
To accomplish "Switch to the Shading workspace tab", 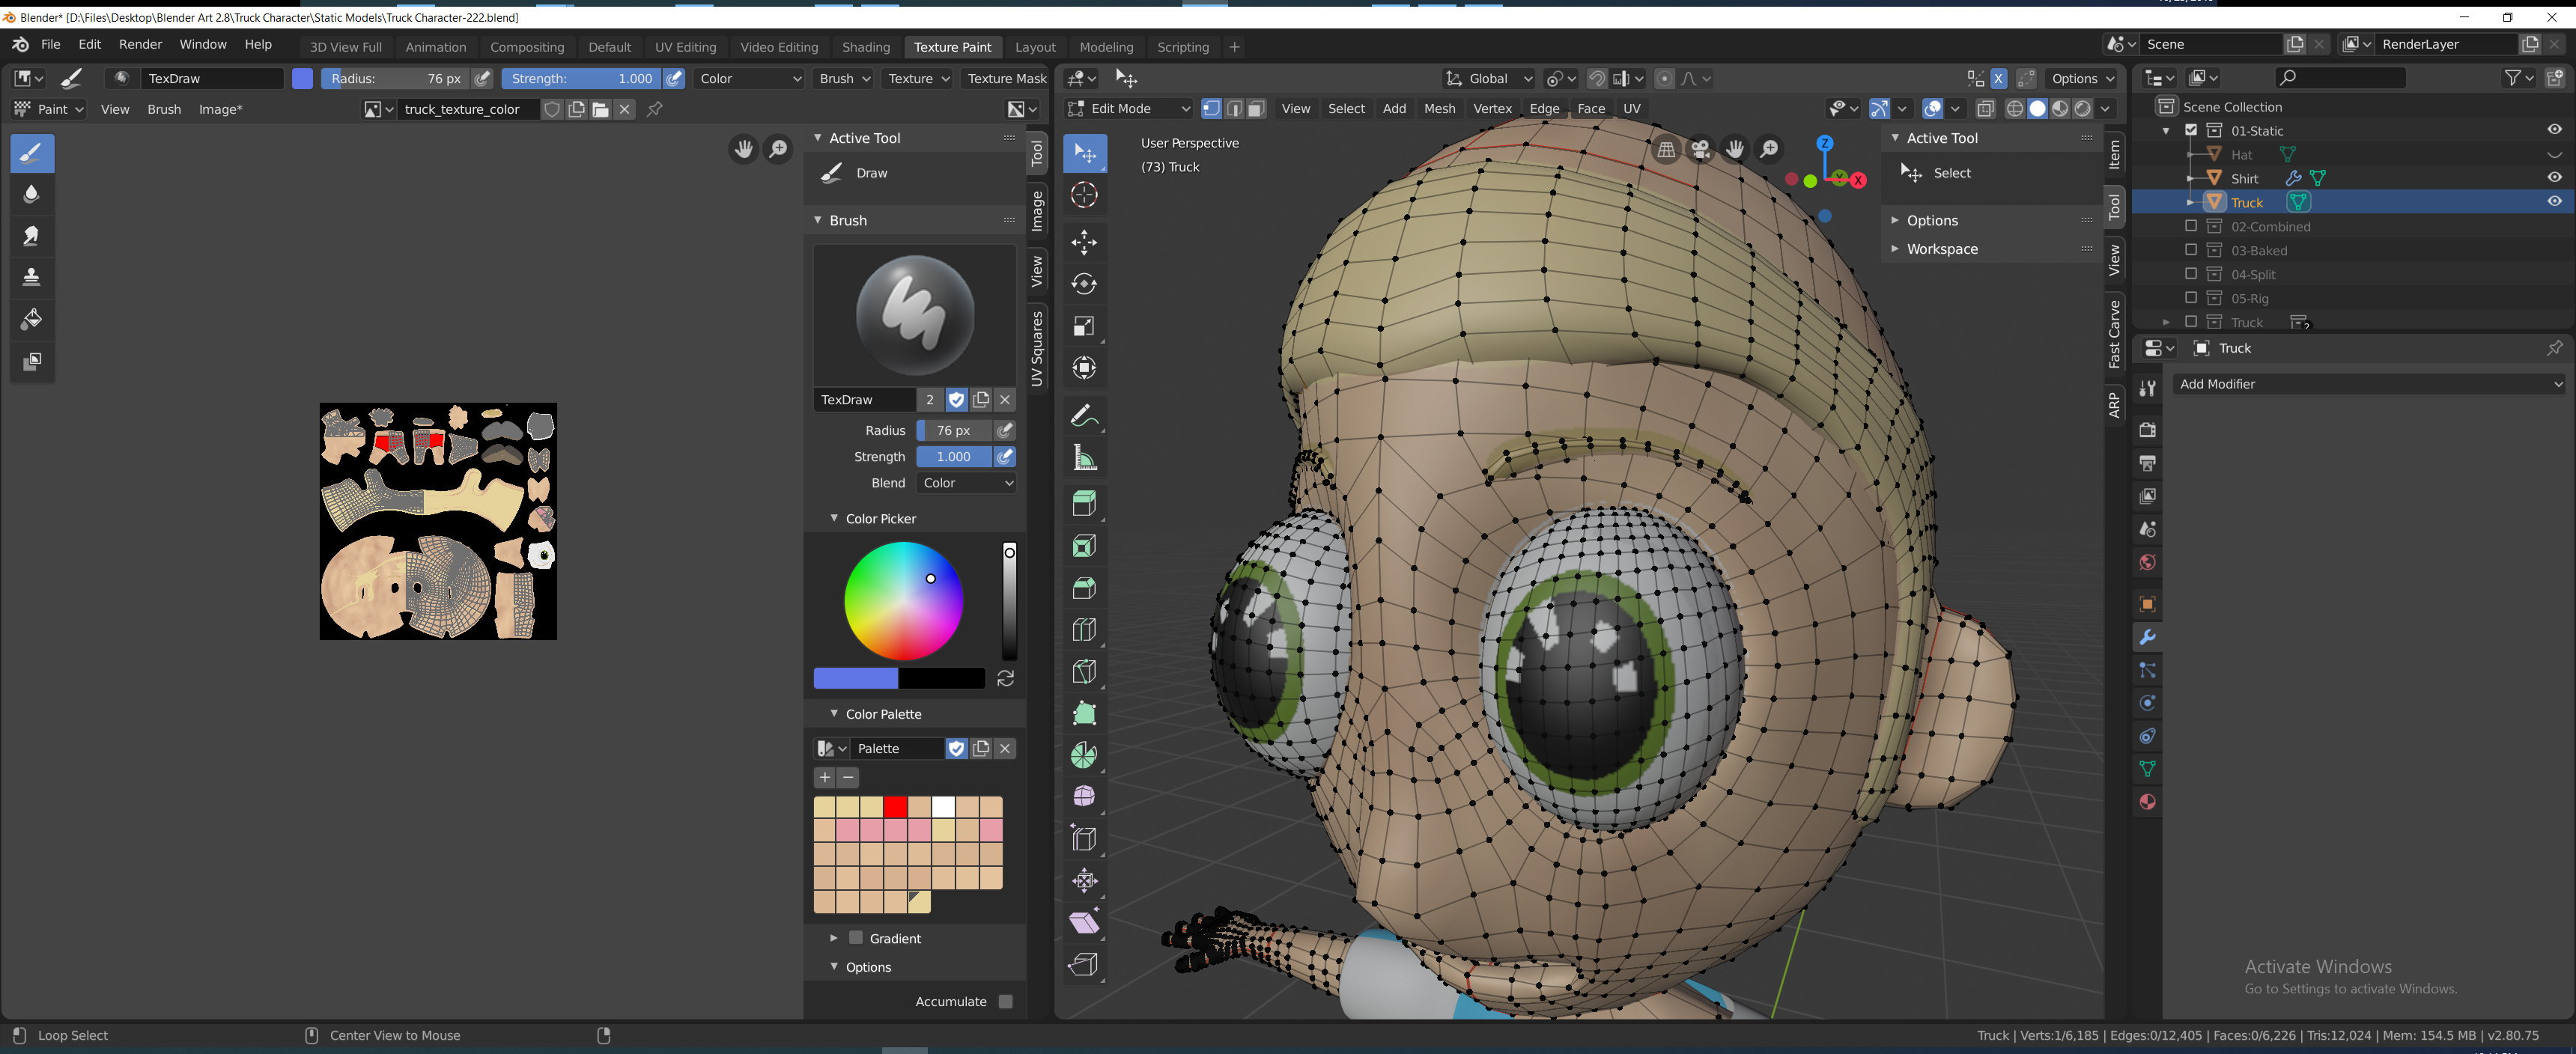I will tap(866, 46).
